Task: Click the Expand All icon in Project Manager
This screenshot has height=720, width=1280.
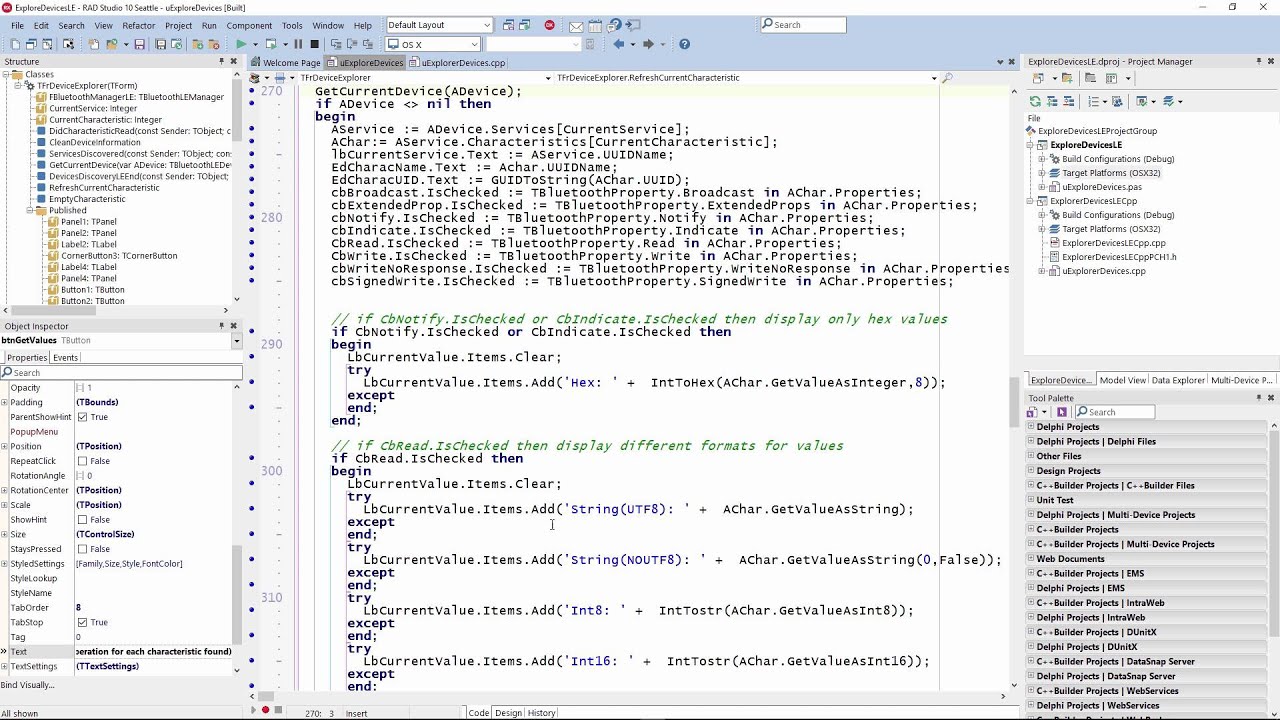Action: point(1051,101)
